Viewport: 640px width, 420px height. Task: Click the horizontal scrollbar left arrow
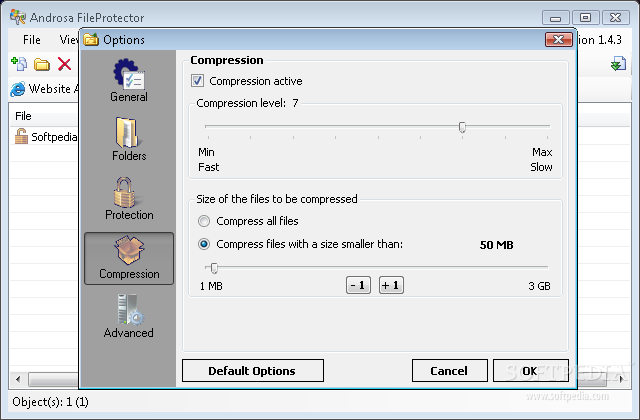(x=18, y=379)
